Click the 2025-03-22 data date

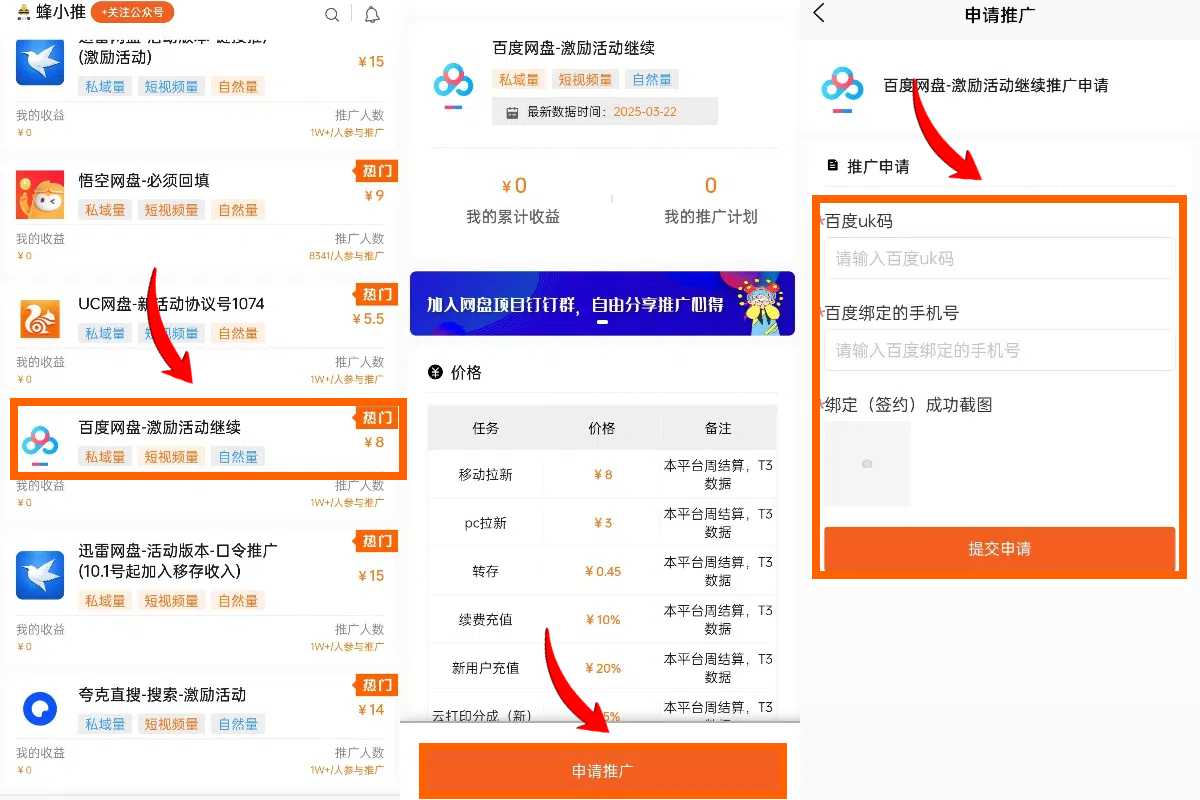[x=645, y=112]
